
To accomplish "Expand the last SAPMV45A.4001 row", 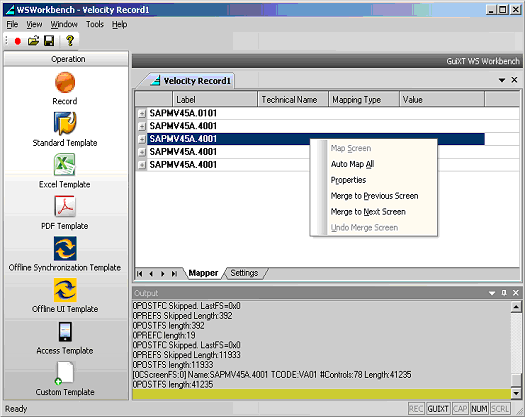I will point(142,165).
